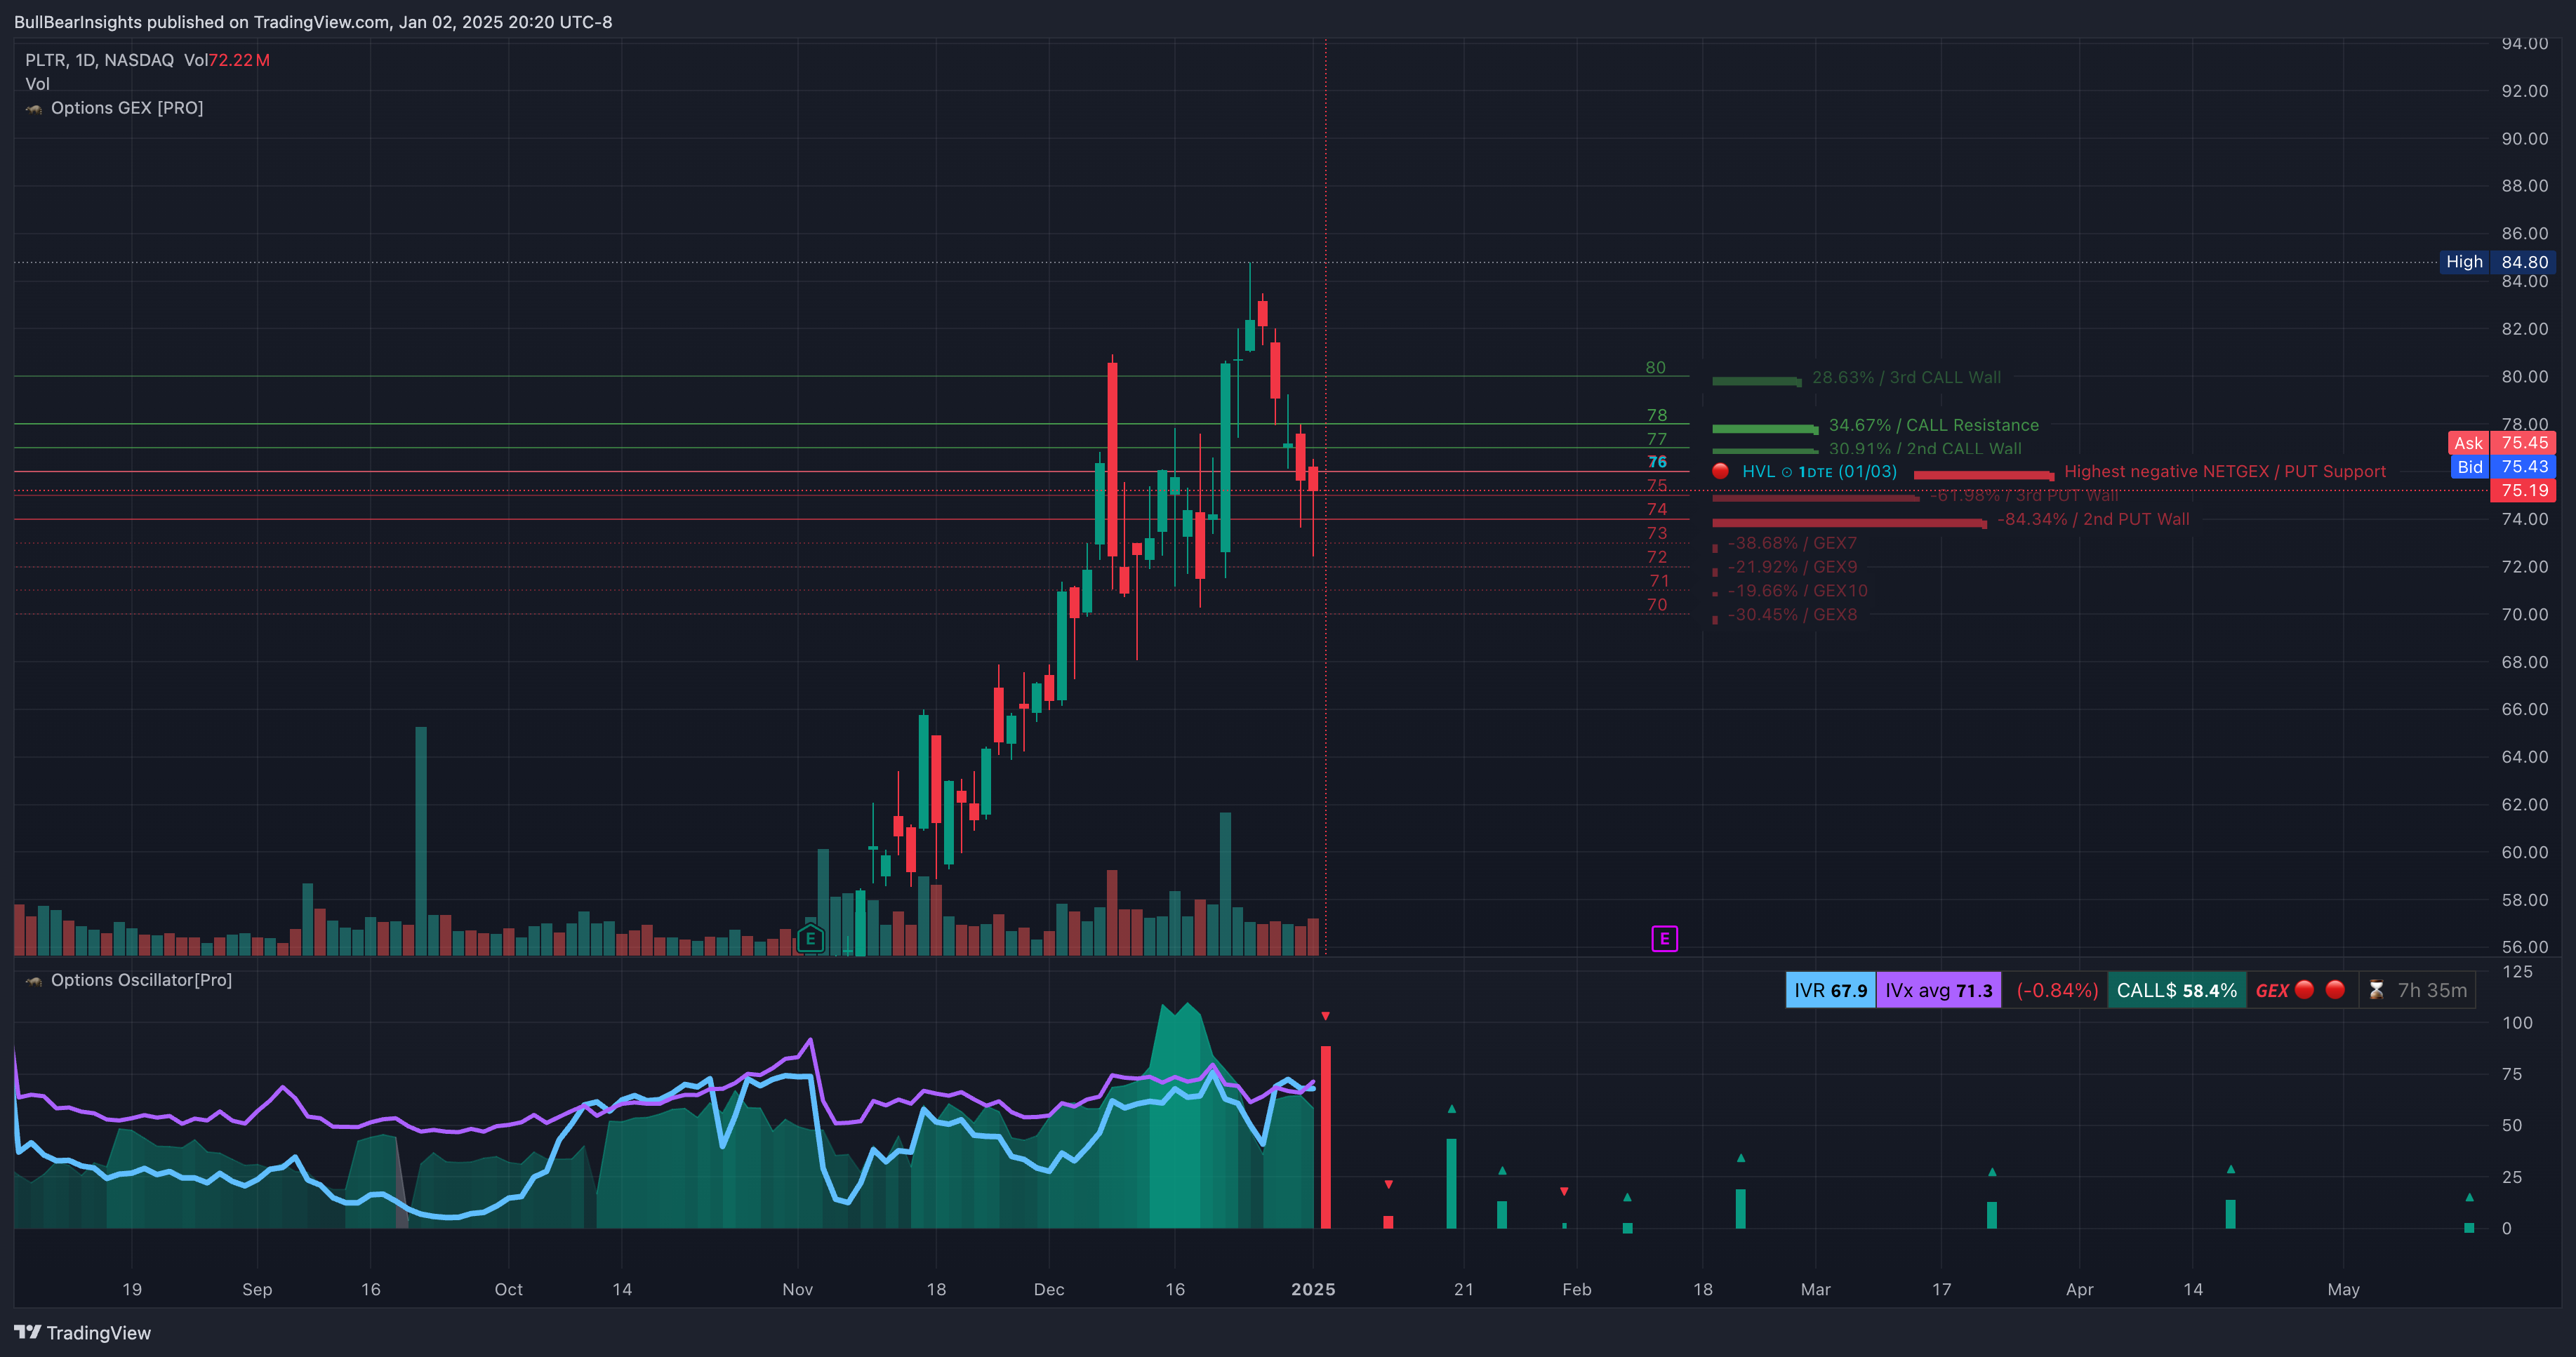Click the TradingView logo
The image size is (2576, 1357).
(82, 1332)
